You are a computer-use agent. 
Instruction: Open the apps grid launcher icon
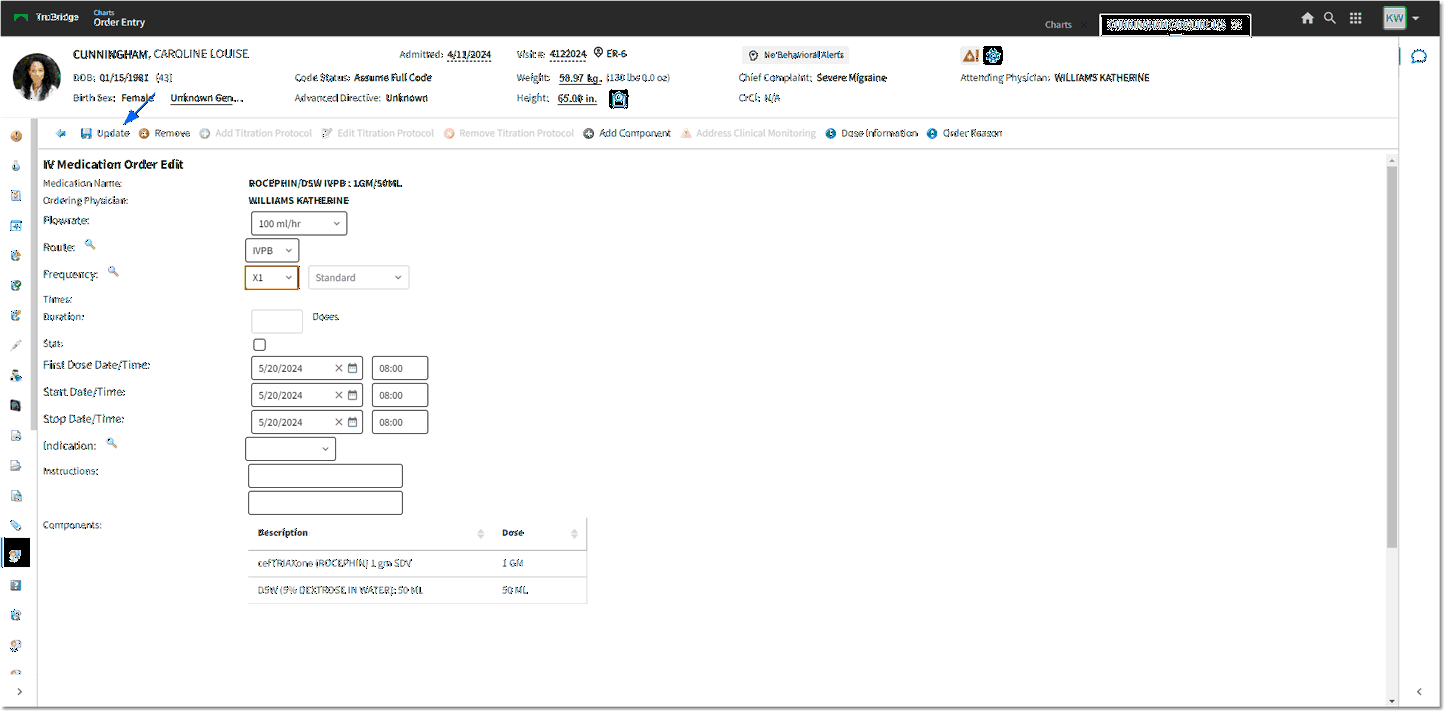(1356, 18)
